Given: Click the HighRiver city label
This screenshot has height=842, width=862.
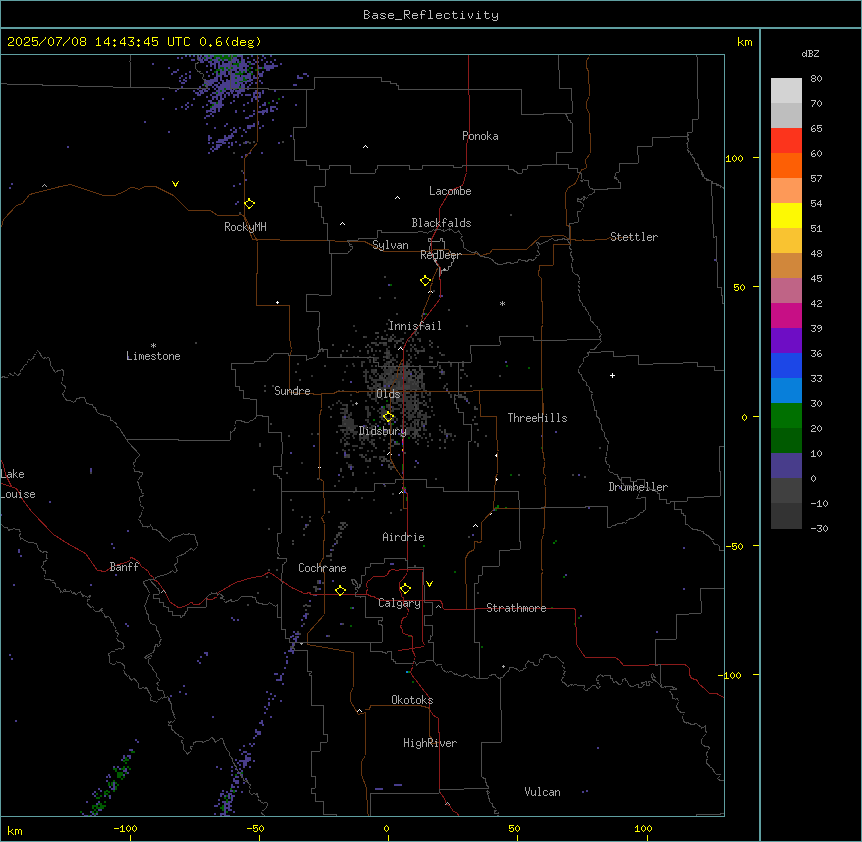Looking at the screenshot, I should pyautogui.click(x=429, y=743).
